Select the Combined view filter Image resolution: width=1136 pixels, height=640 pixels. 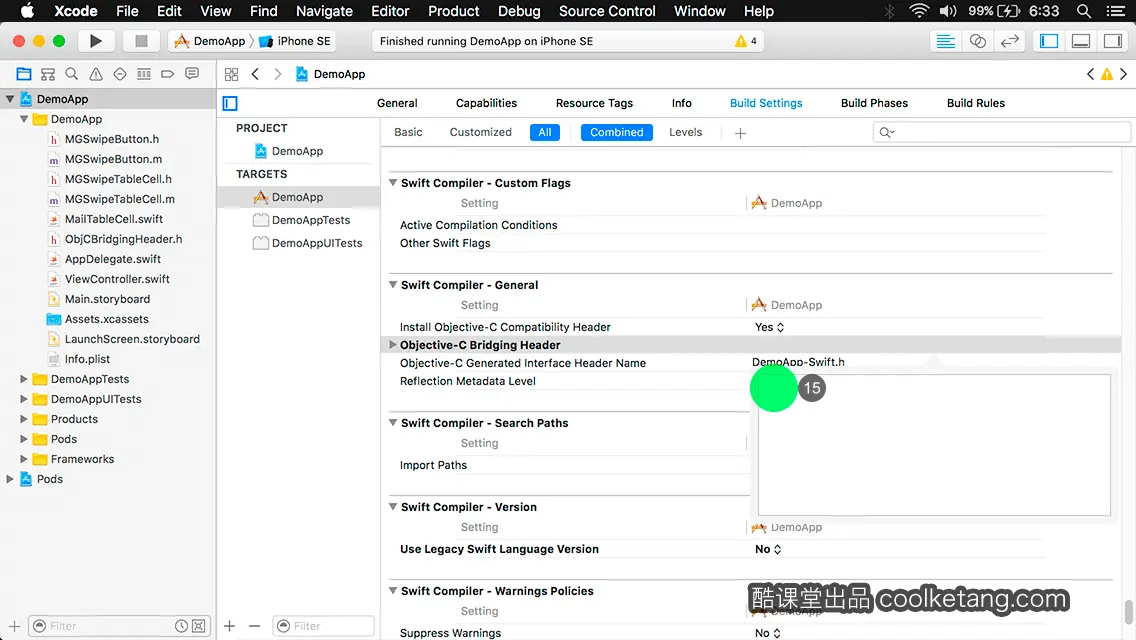click(617, 133)
